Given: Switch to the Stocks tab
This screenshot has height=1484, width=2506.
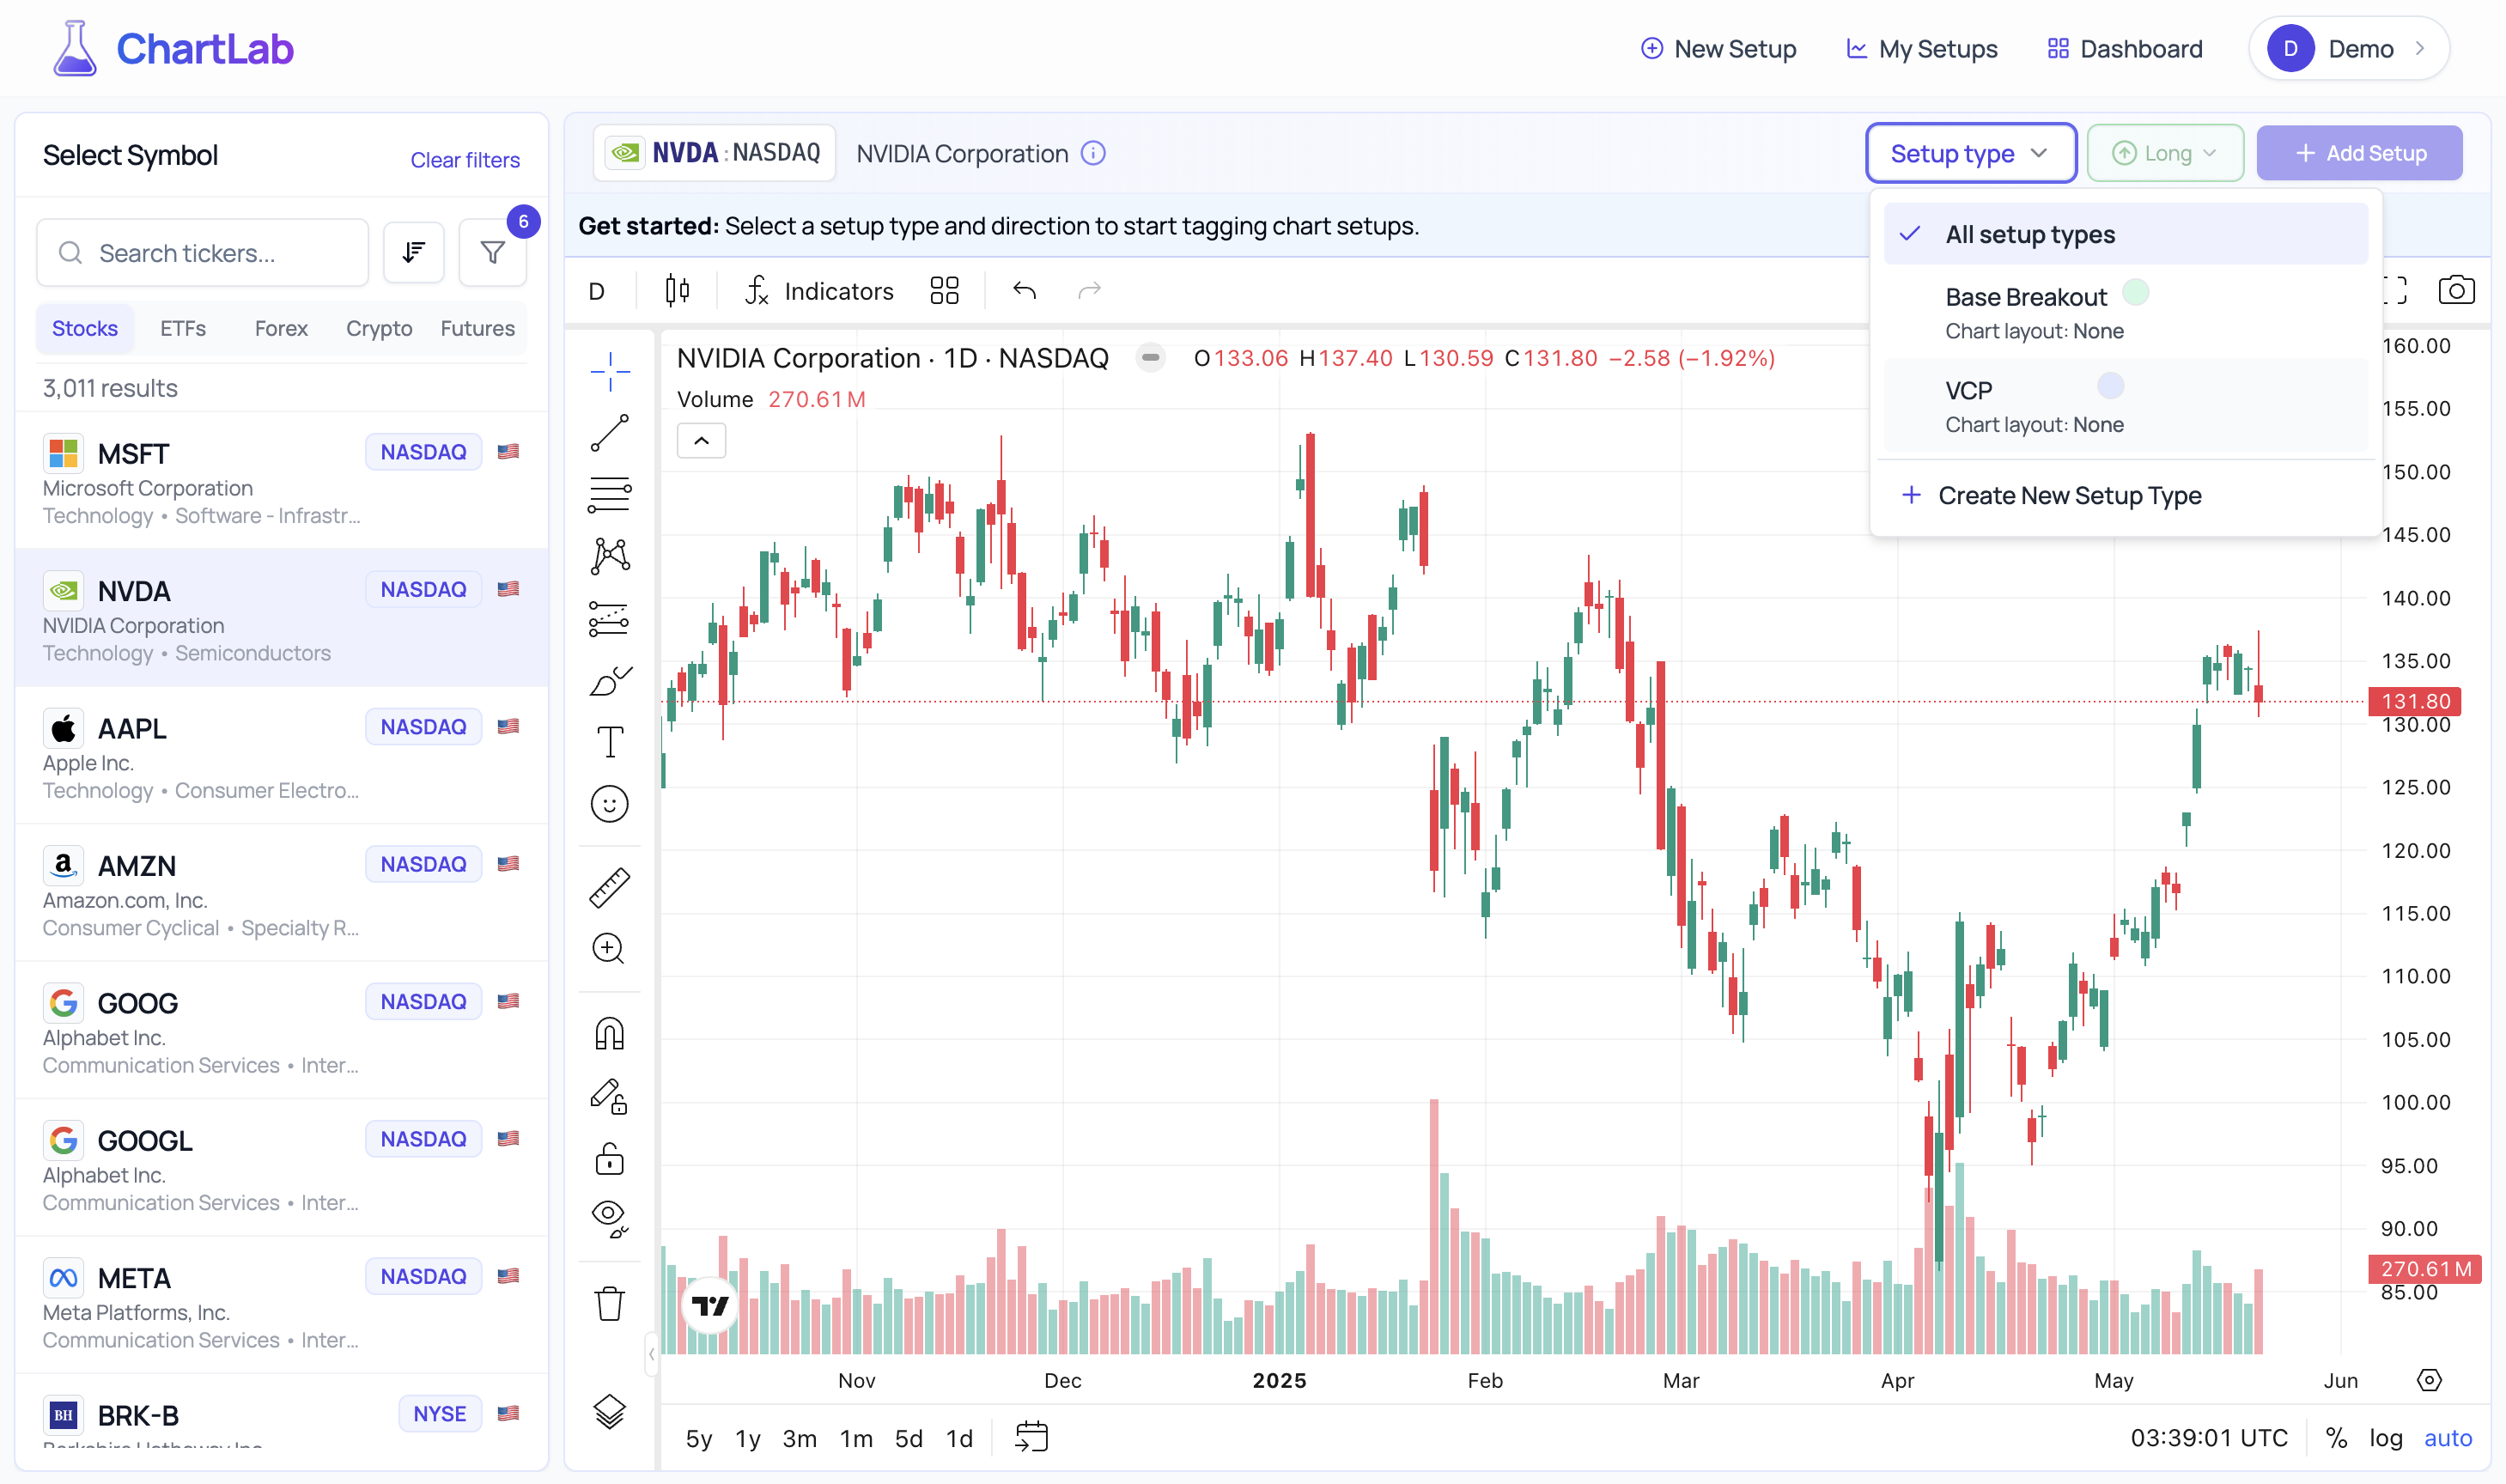Looking at the screenshot, I should [x=85, y=328].
